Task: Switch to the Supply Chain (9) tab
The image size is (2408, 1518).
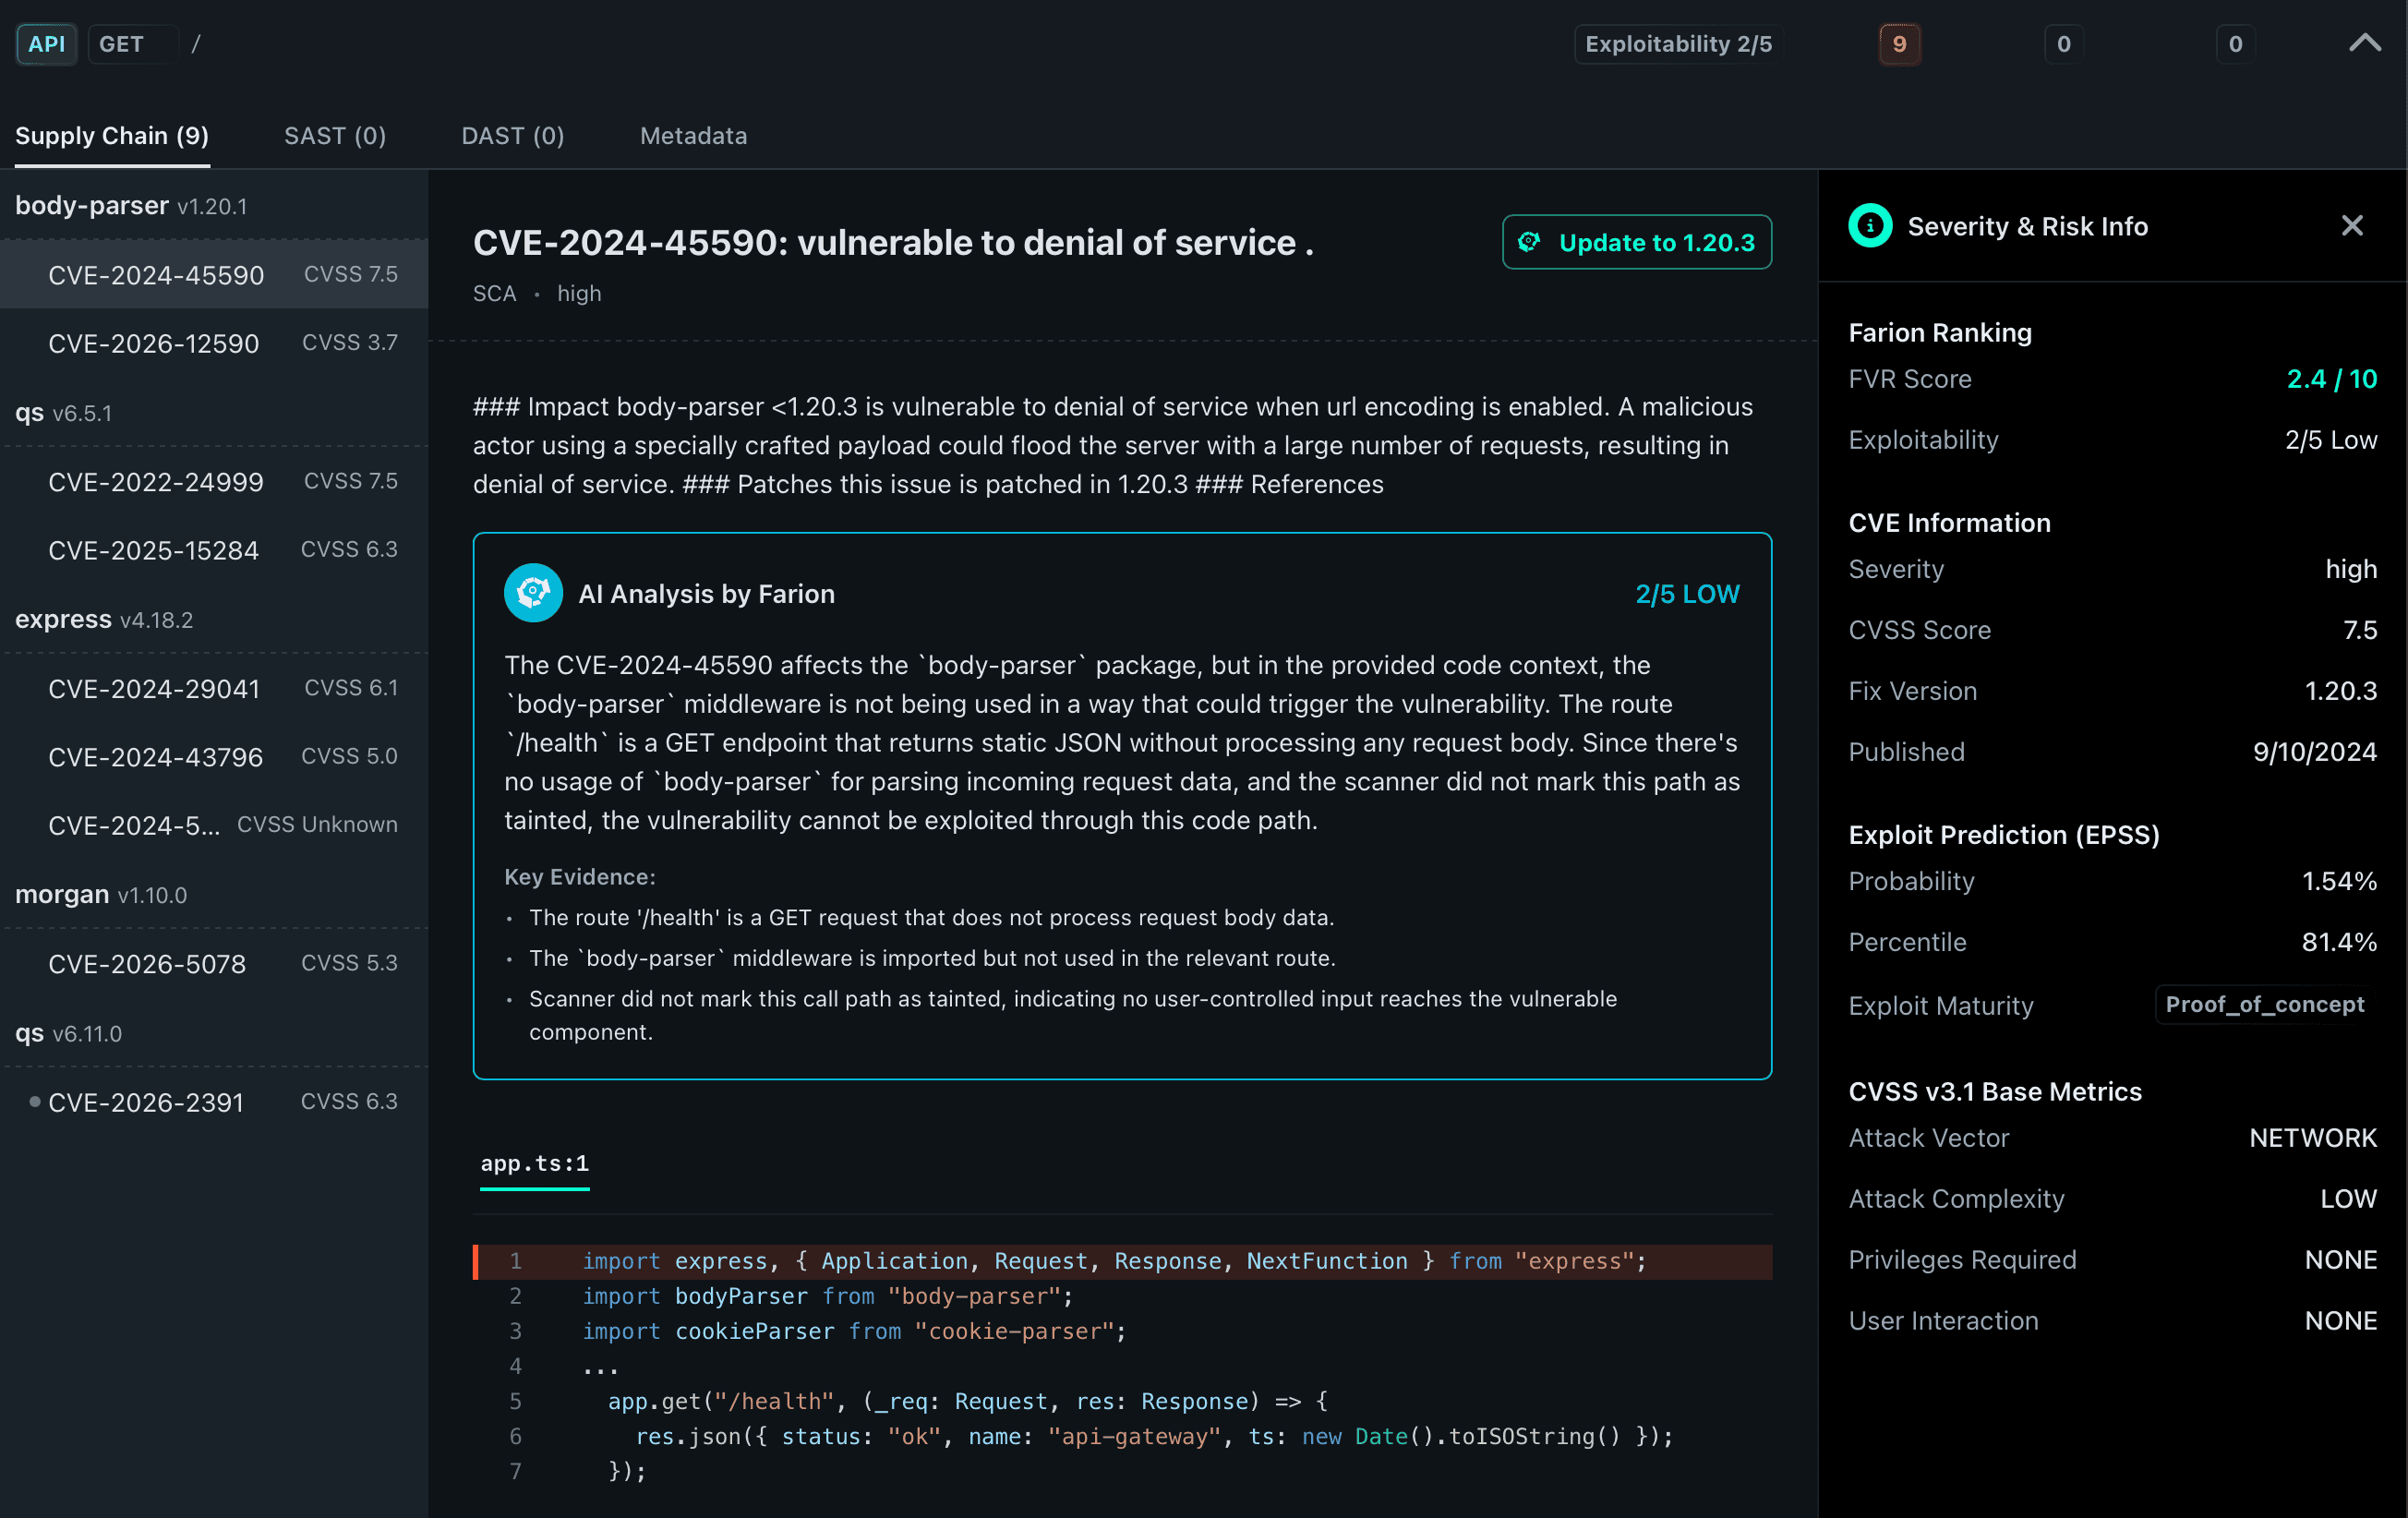Action: coord(112,136)
